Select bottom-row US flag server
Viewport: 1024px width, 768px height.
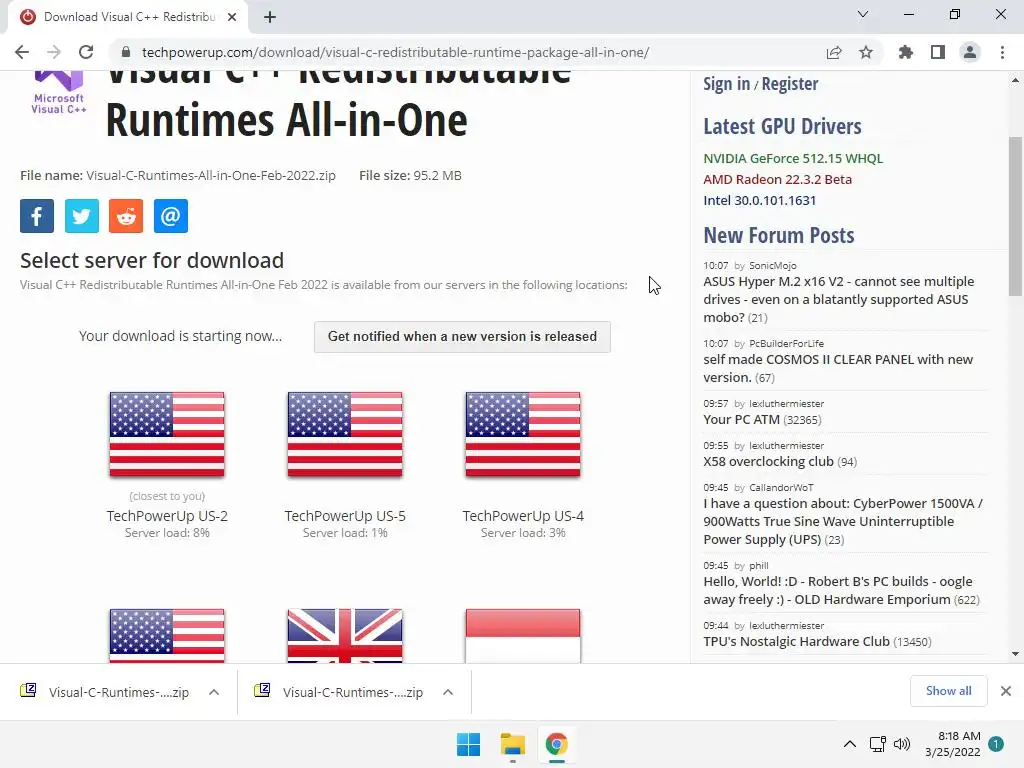[x=167, y=635]
